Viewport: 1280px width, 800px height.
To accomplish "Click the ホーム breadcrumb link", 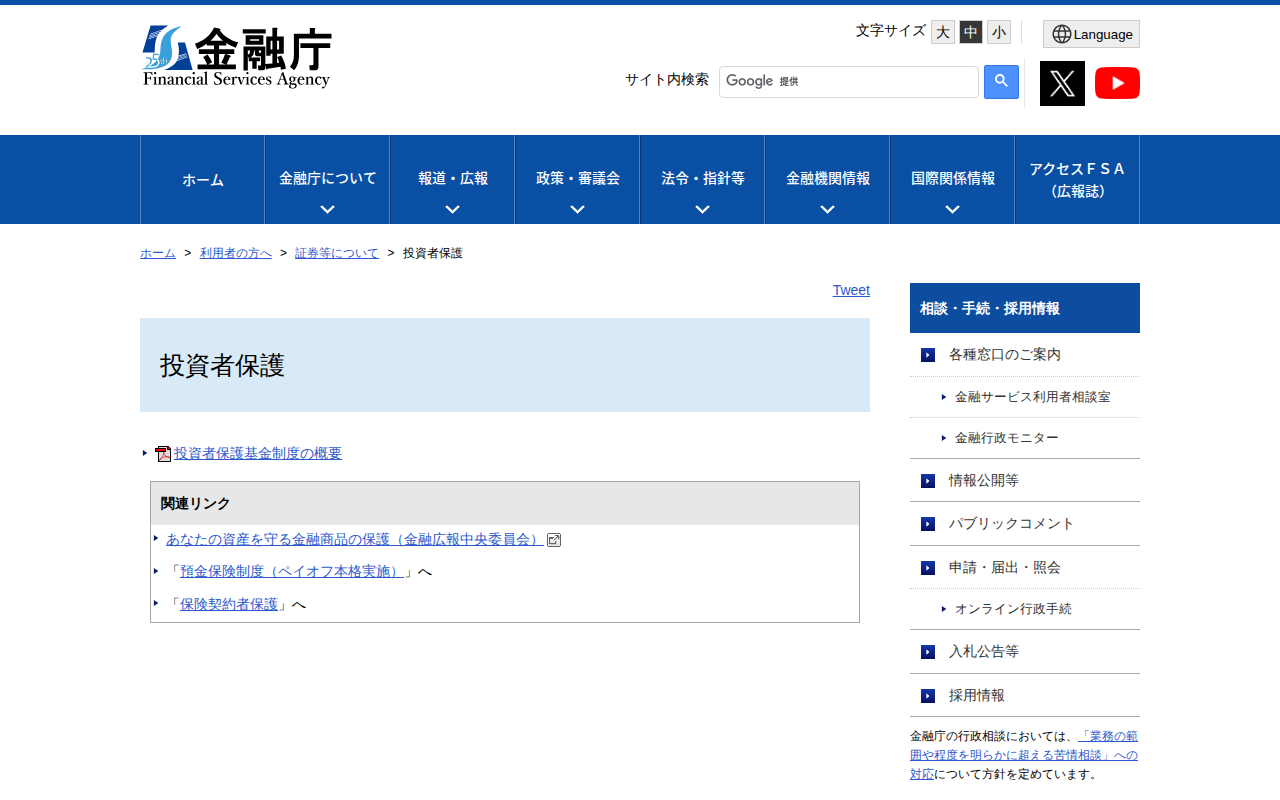I will coord(158,253).
